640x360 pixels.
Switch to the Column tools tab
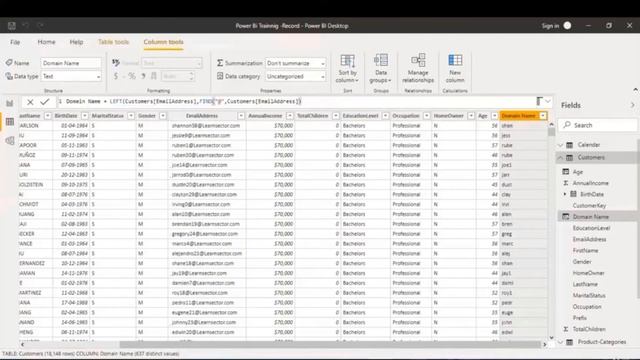163,42
